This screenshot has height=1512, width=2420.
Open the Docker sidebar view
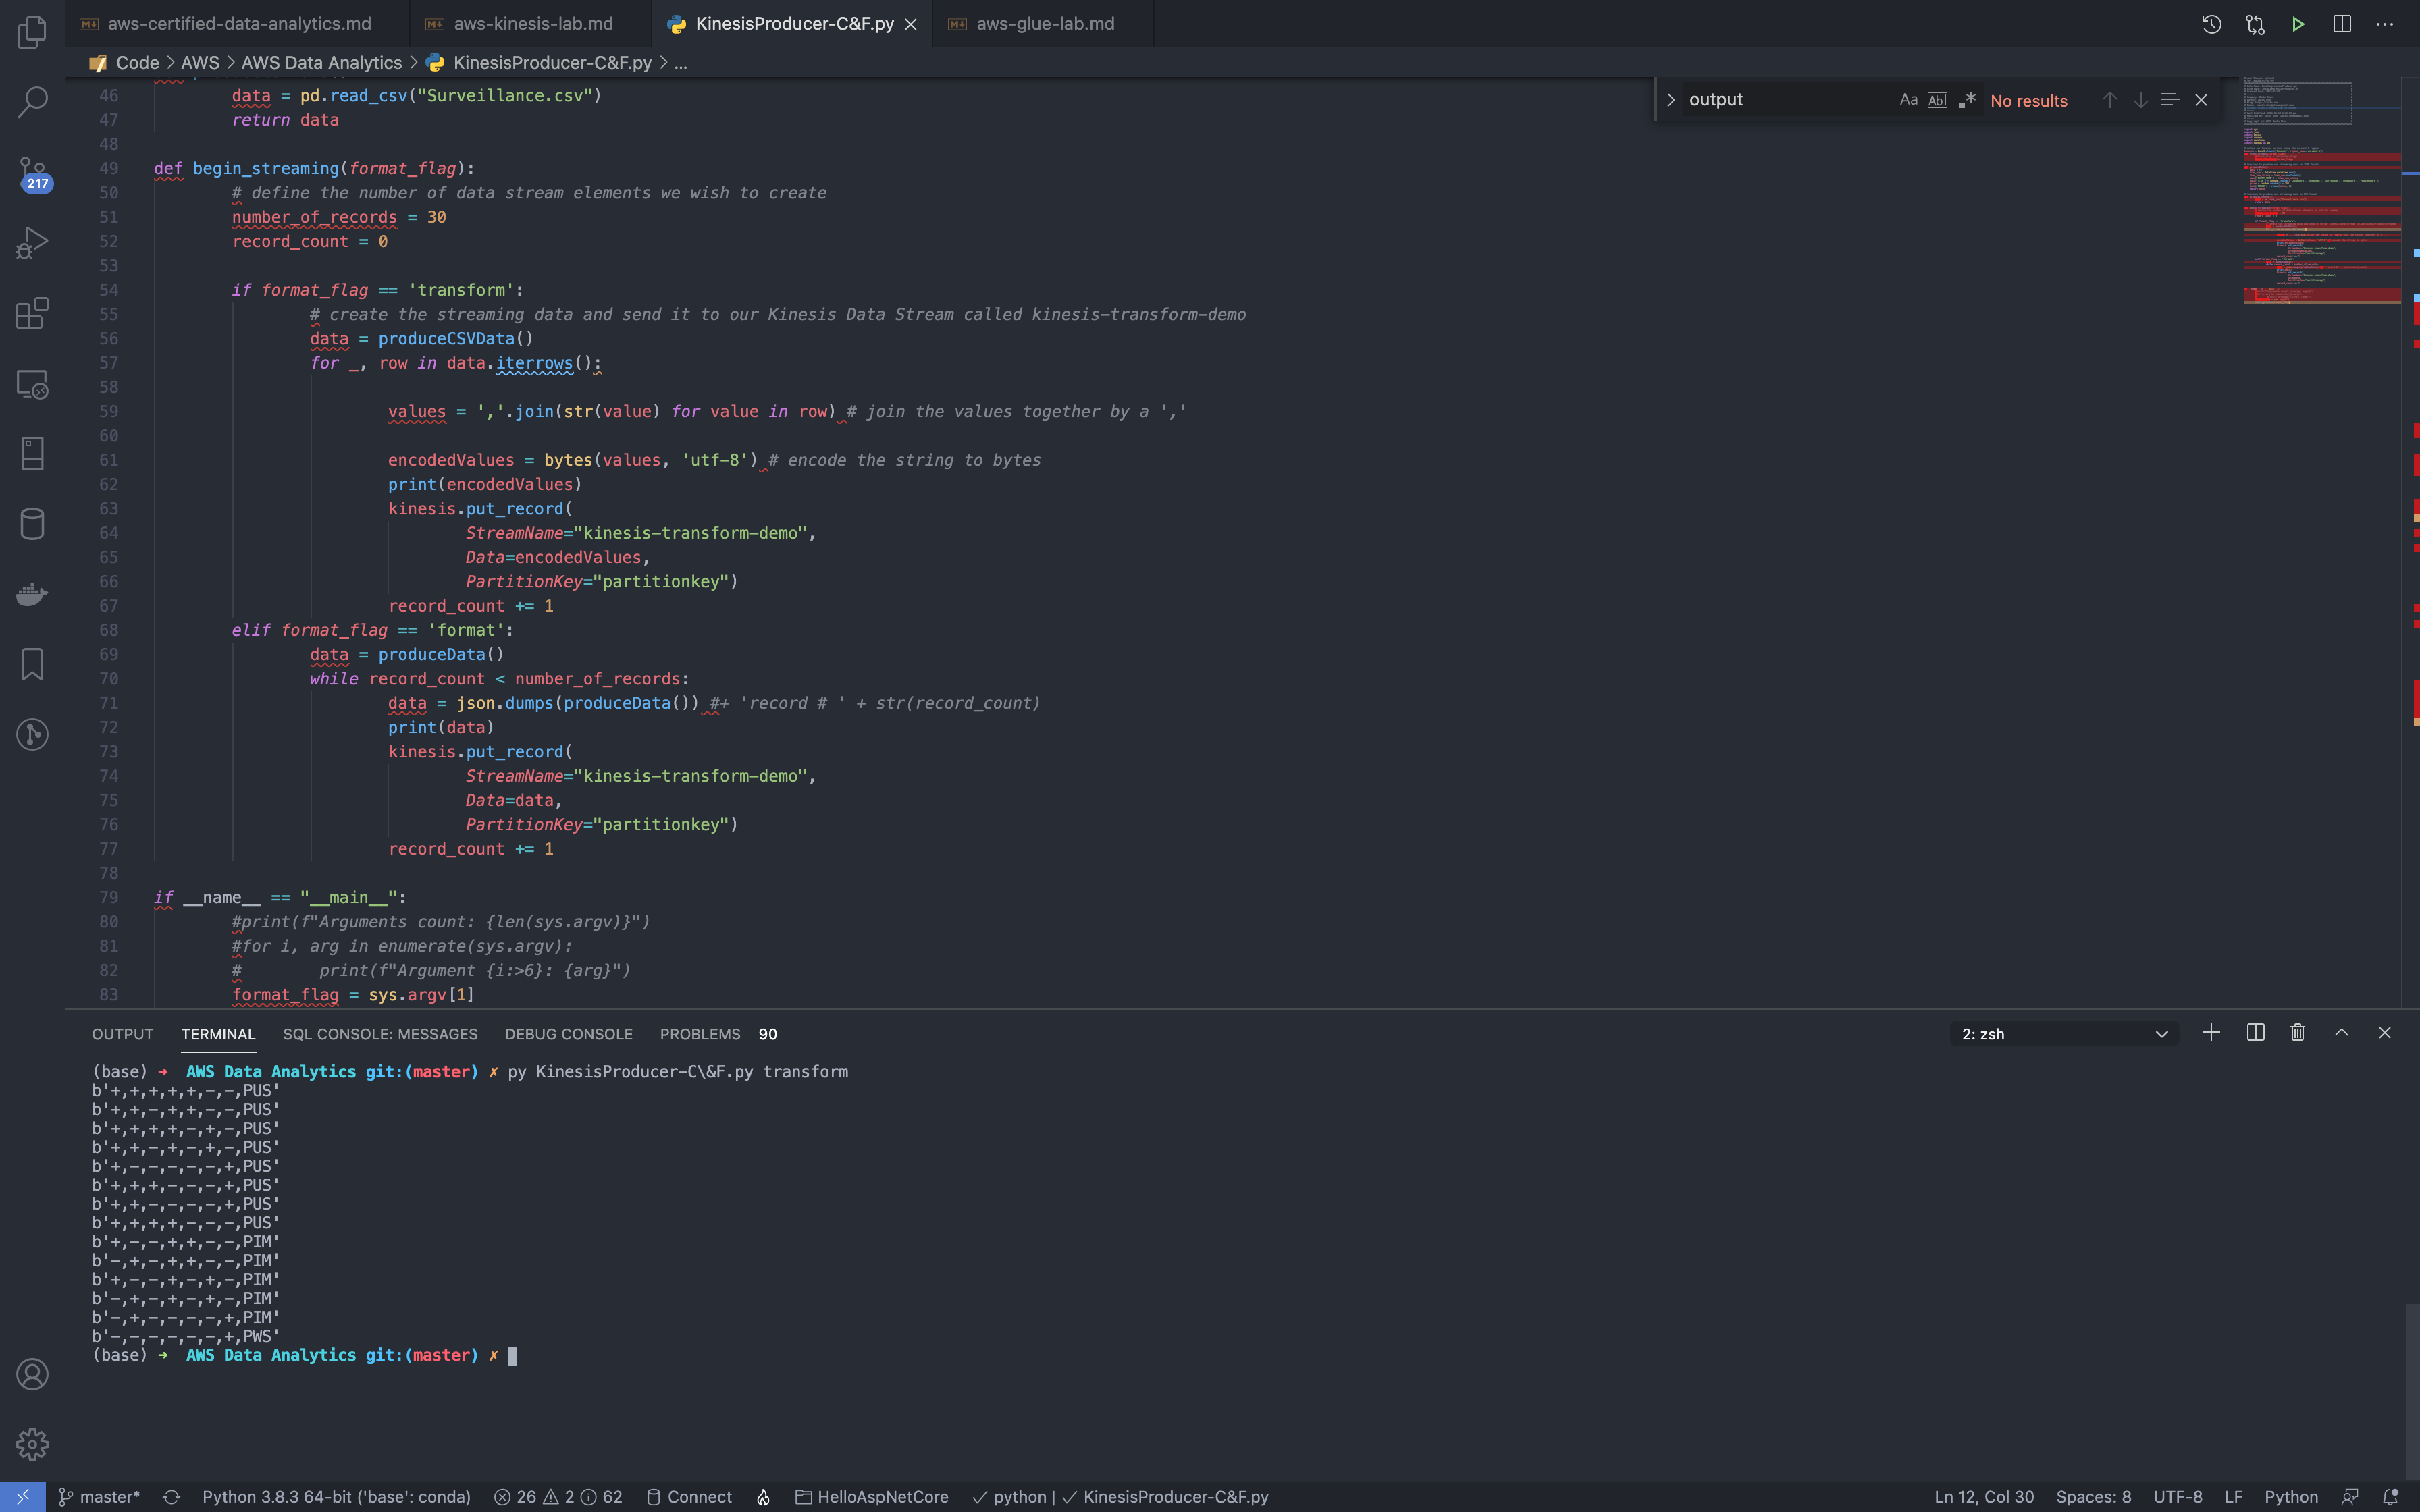pos(32,594)
